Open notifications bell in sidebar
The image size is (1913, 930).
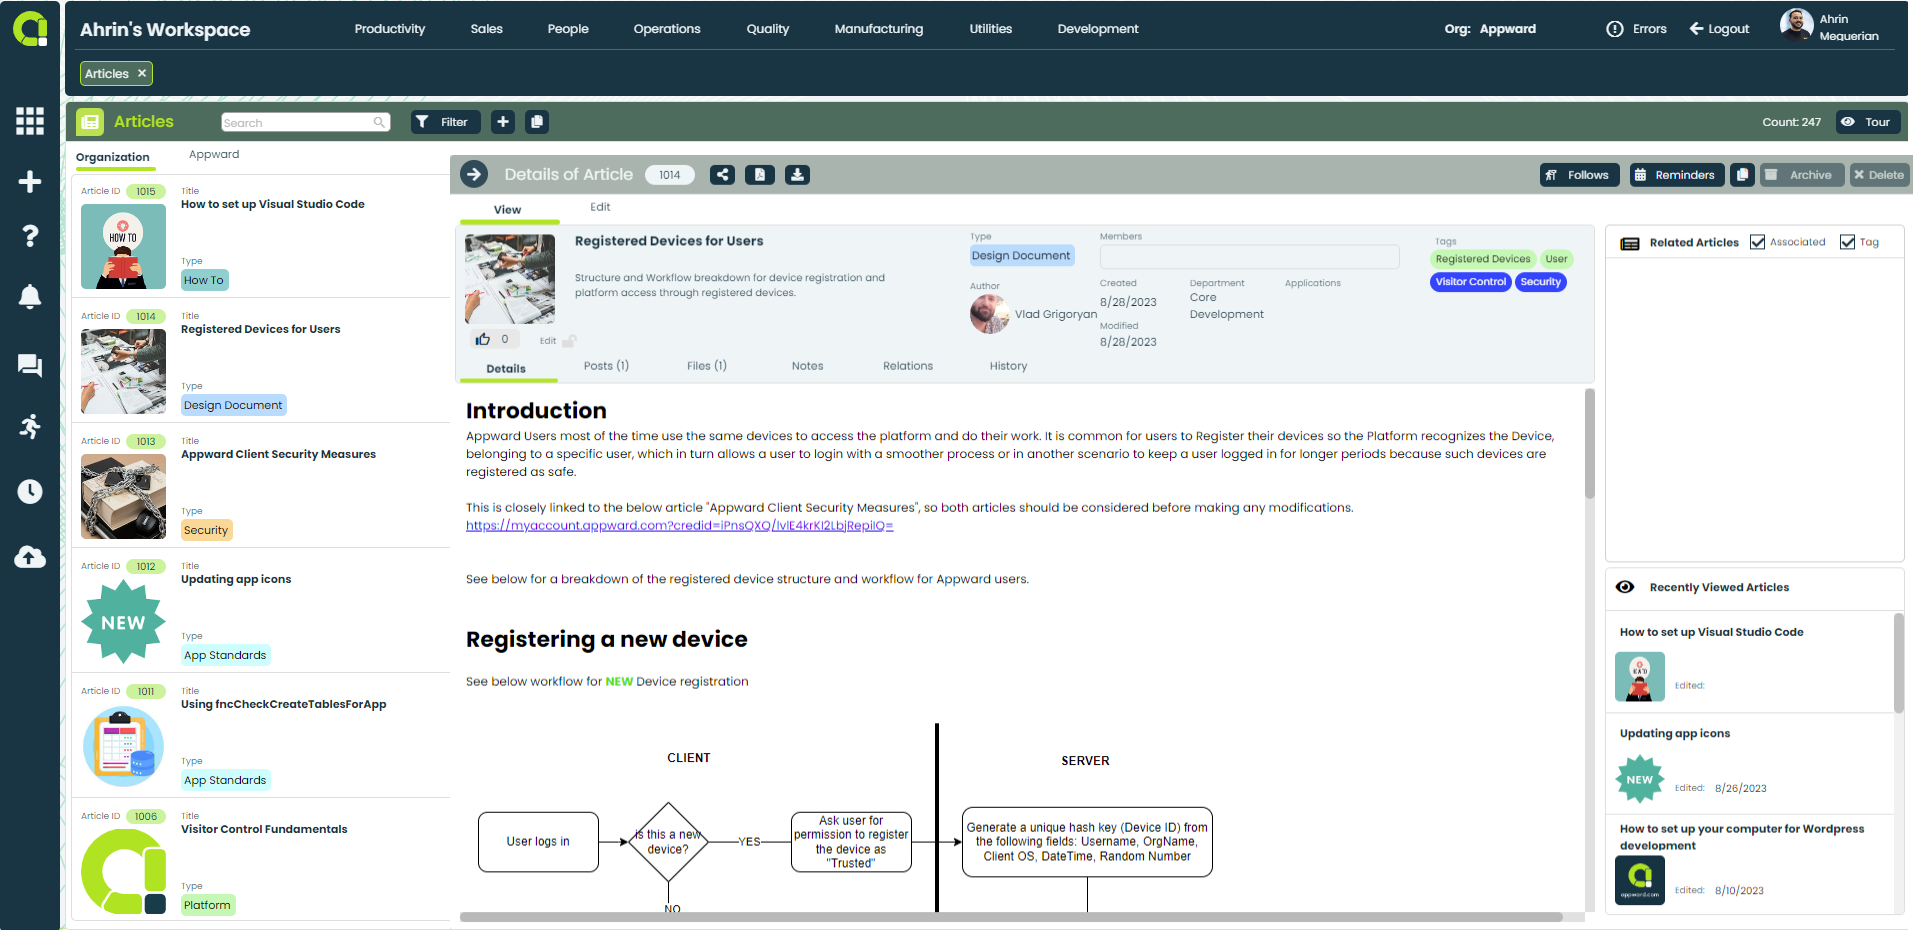click(30, 297)
